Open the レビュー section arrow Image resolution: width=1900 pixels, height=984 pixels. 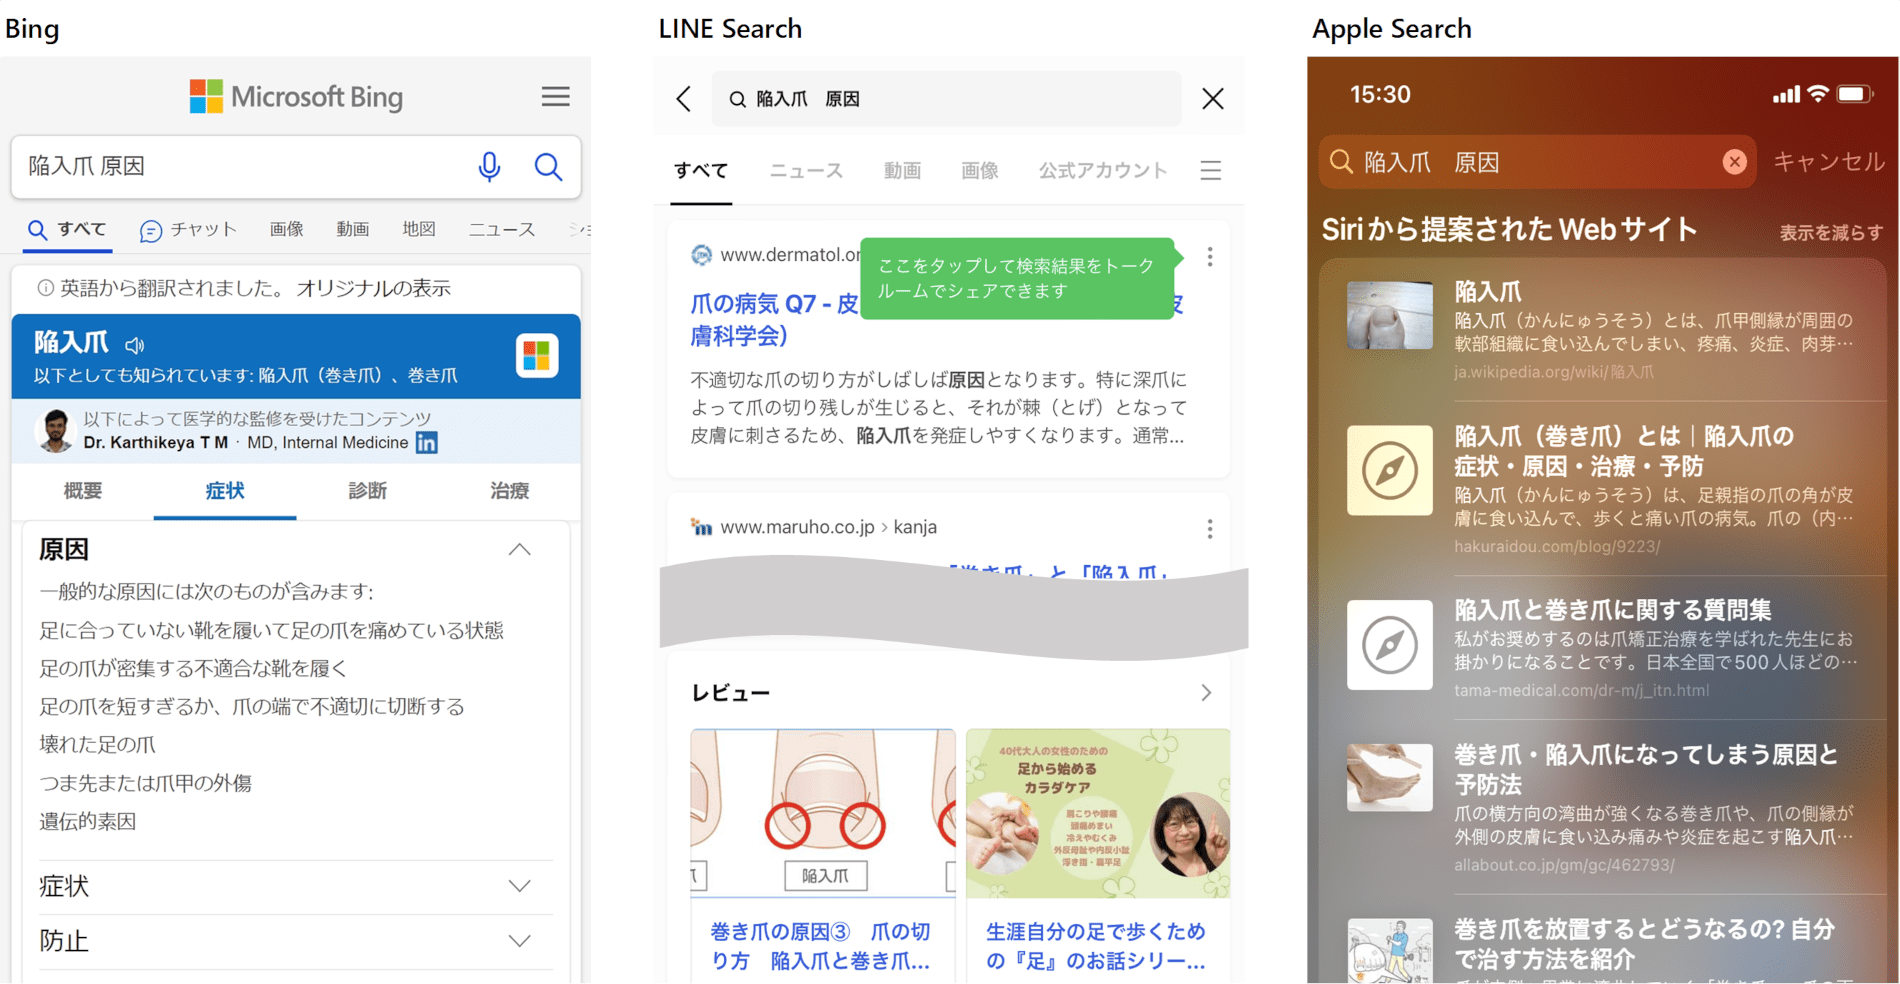pos(1206,693)
